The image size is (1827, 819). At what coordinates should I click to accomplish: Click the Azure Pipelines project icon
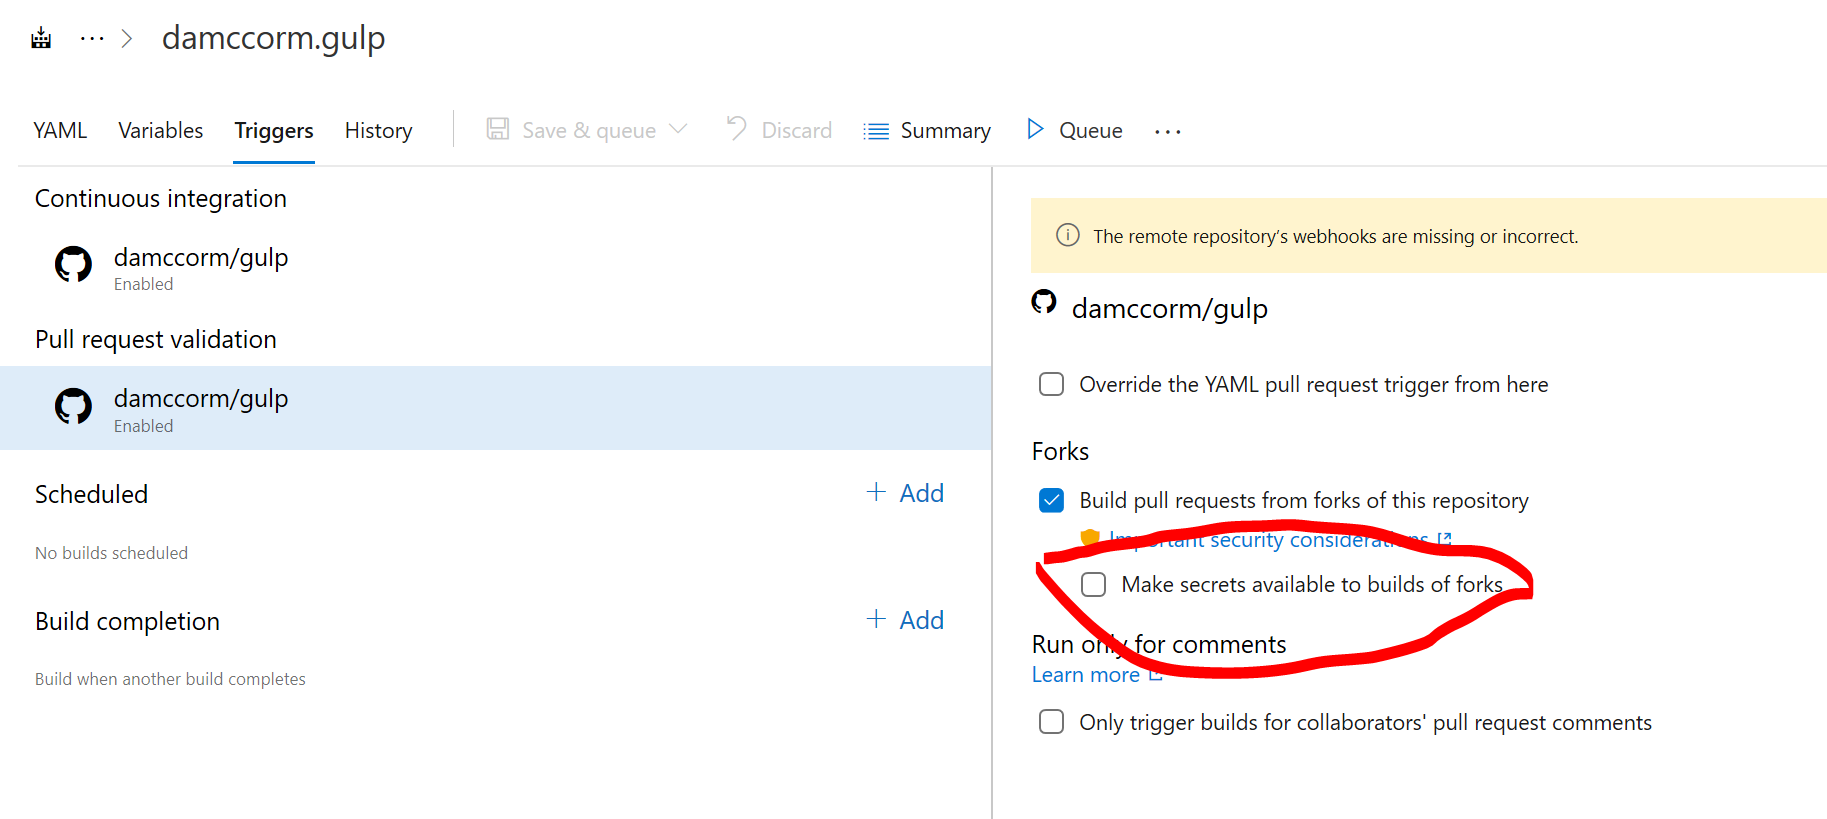(41, 39)
